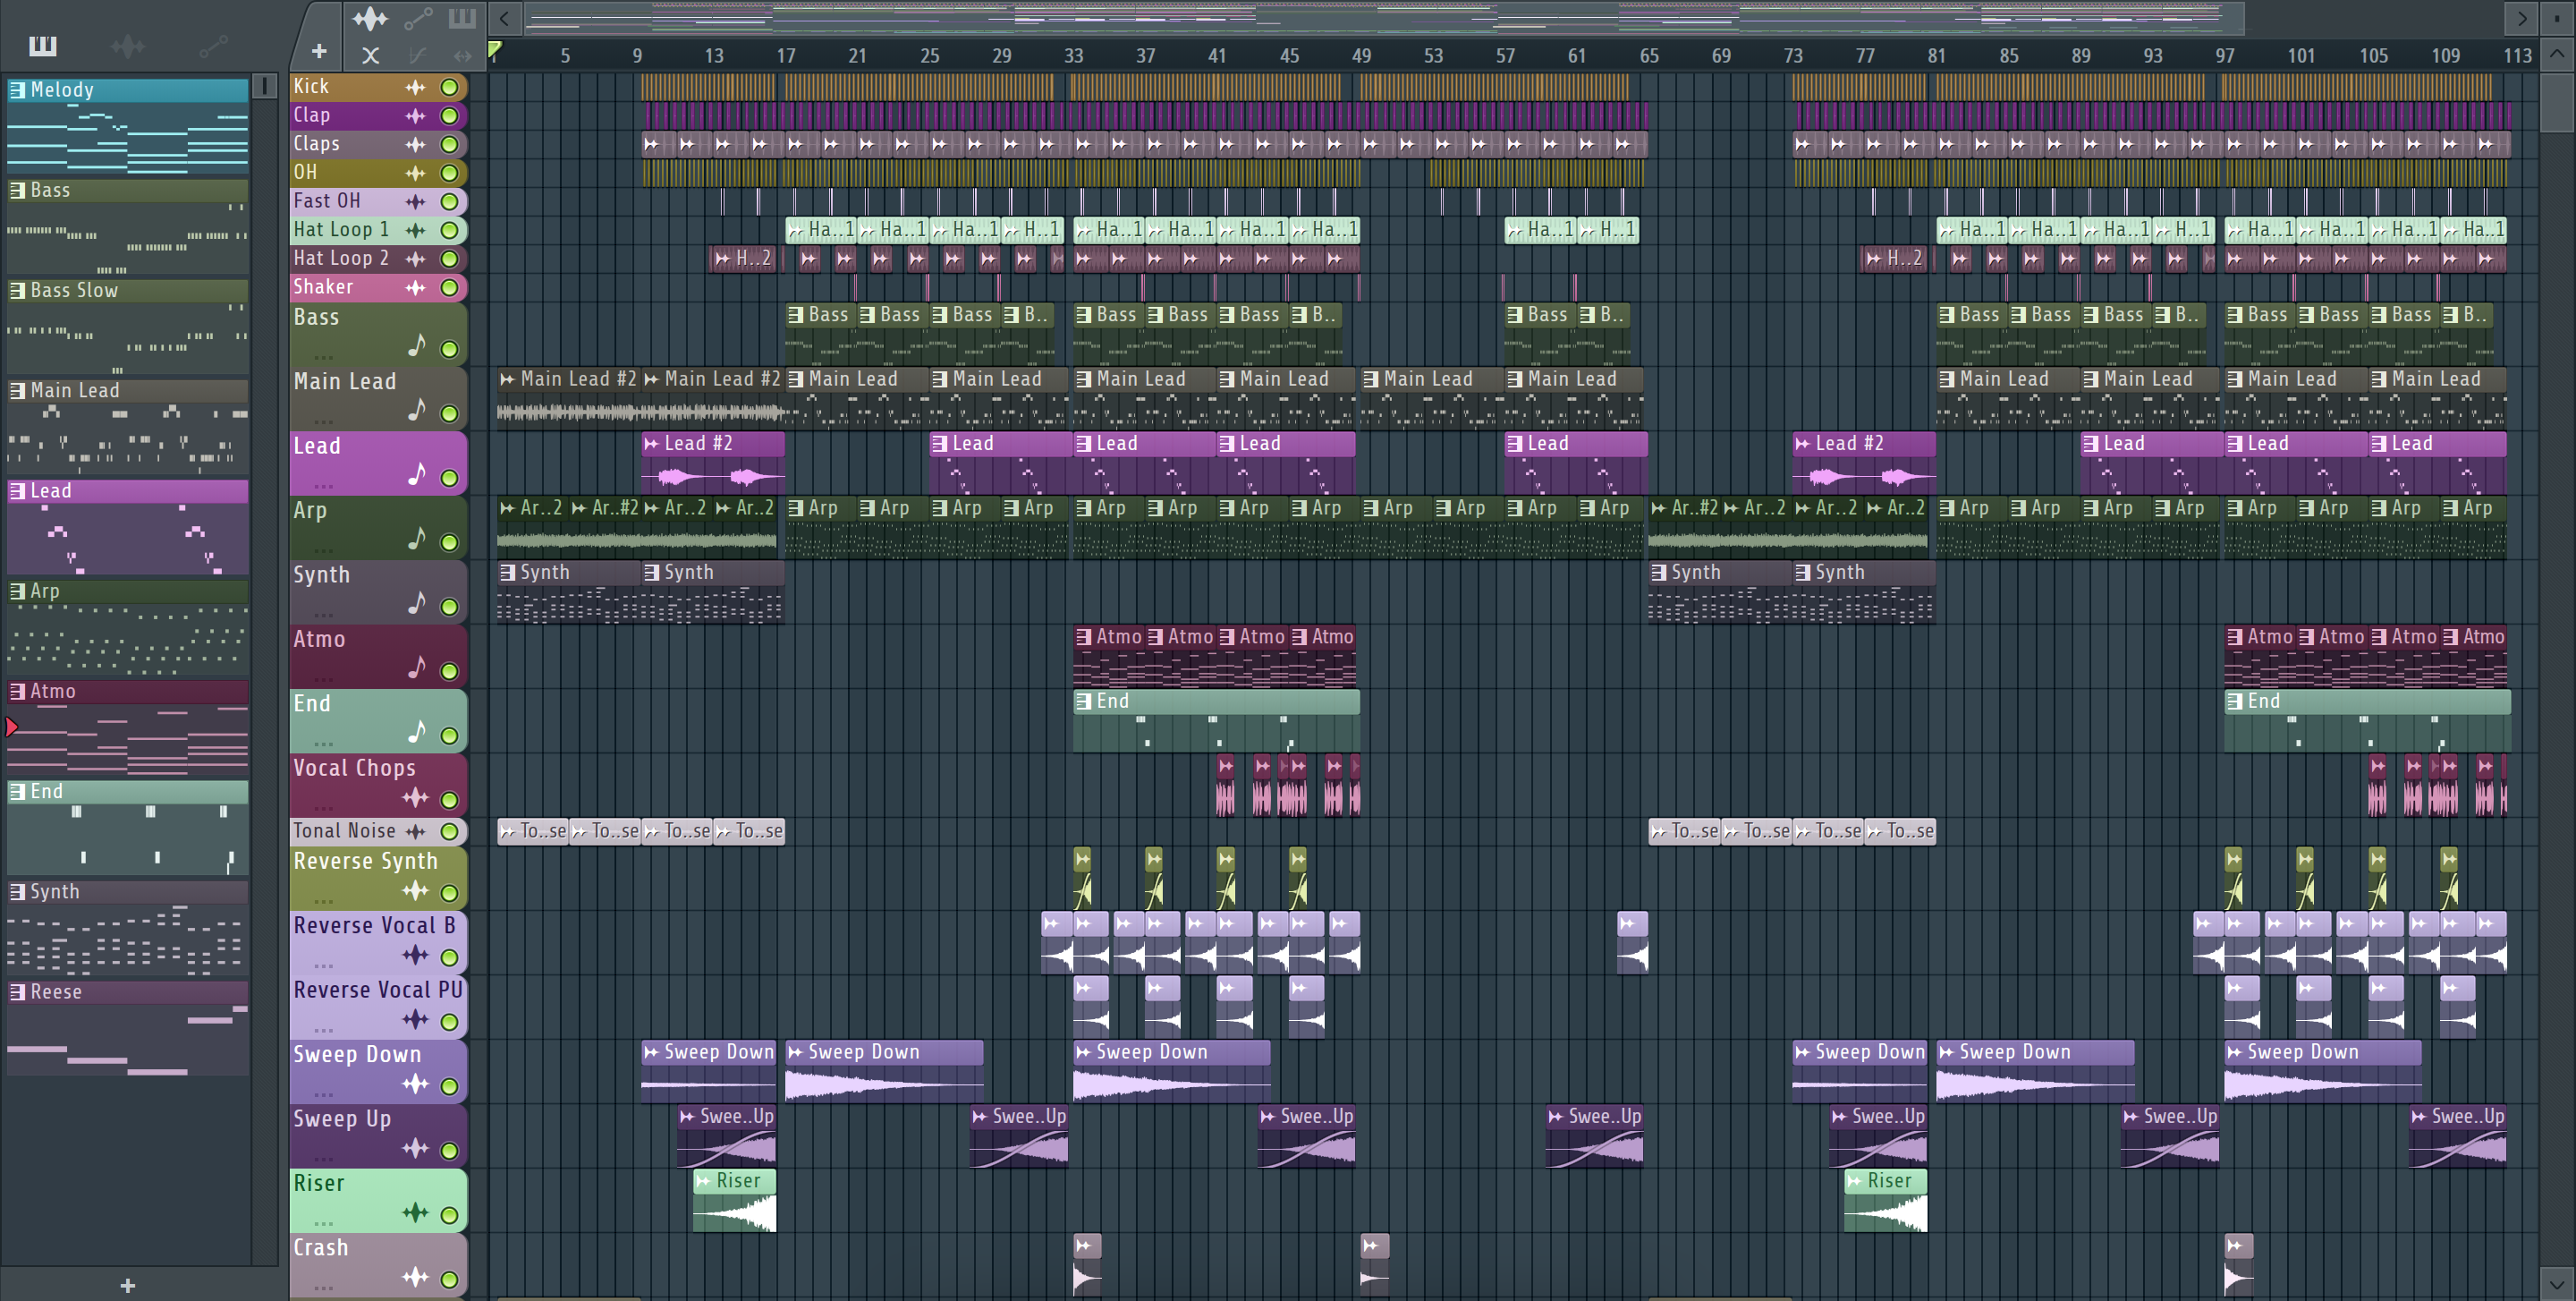Image resolution: width=2576 pixels, height=1301 pixels.
Task: Click the playlist vertical scroll down arrow
Action: 2558,1284
